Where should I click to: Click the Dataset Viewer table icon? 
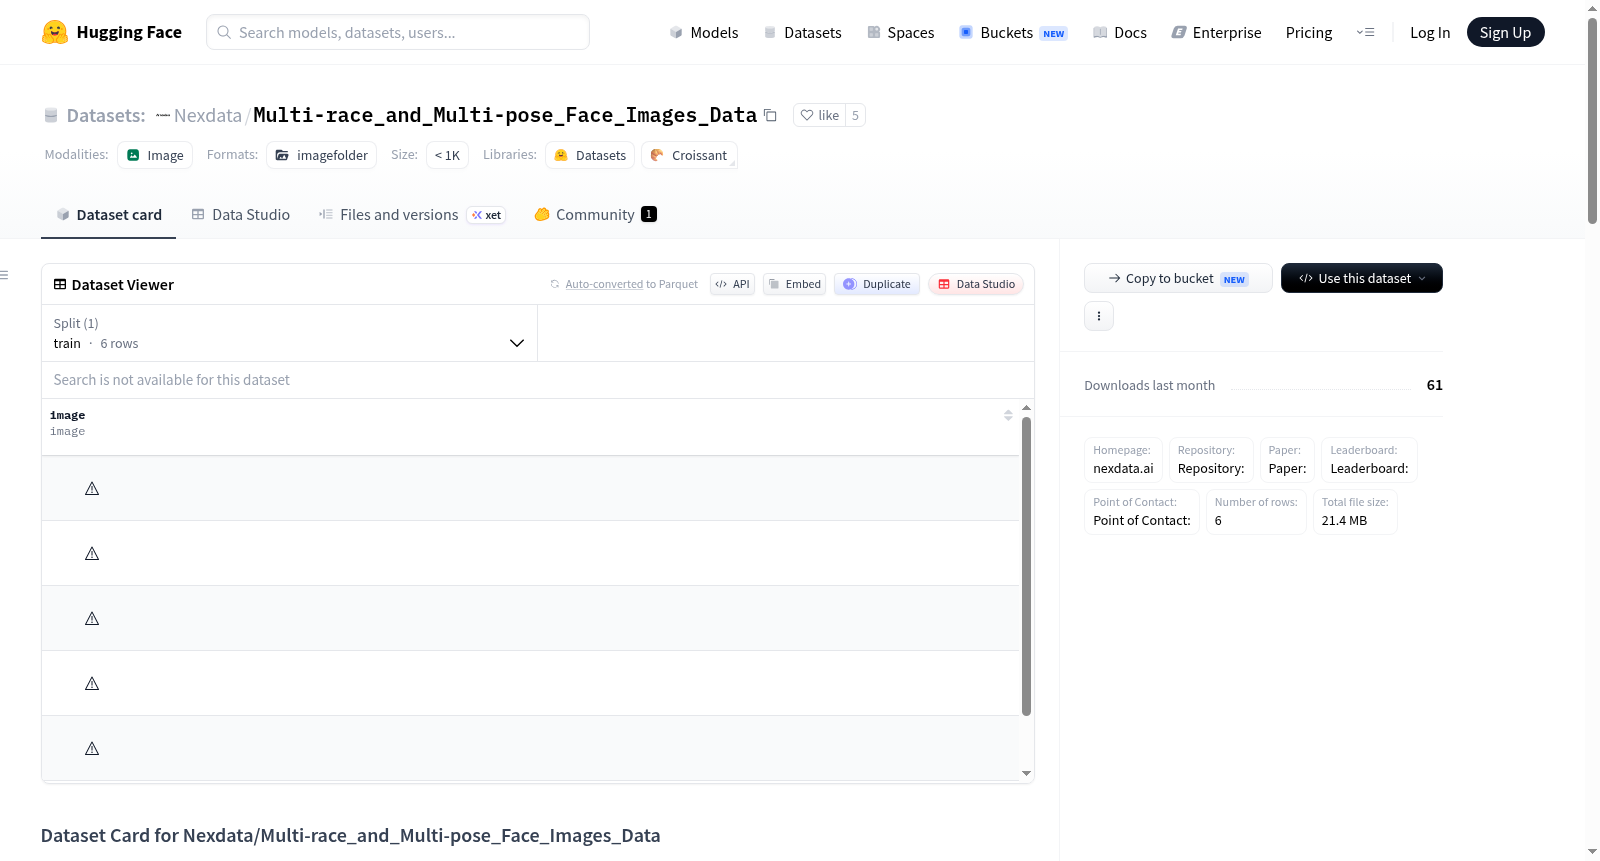[60, 284]
